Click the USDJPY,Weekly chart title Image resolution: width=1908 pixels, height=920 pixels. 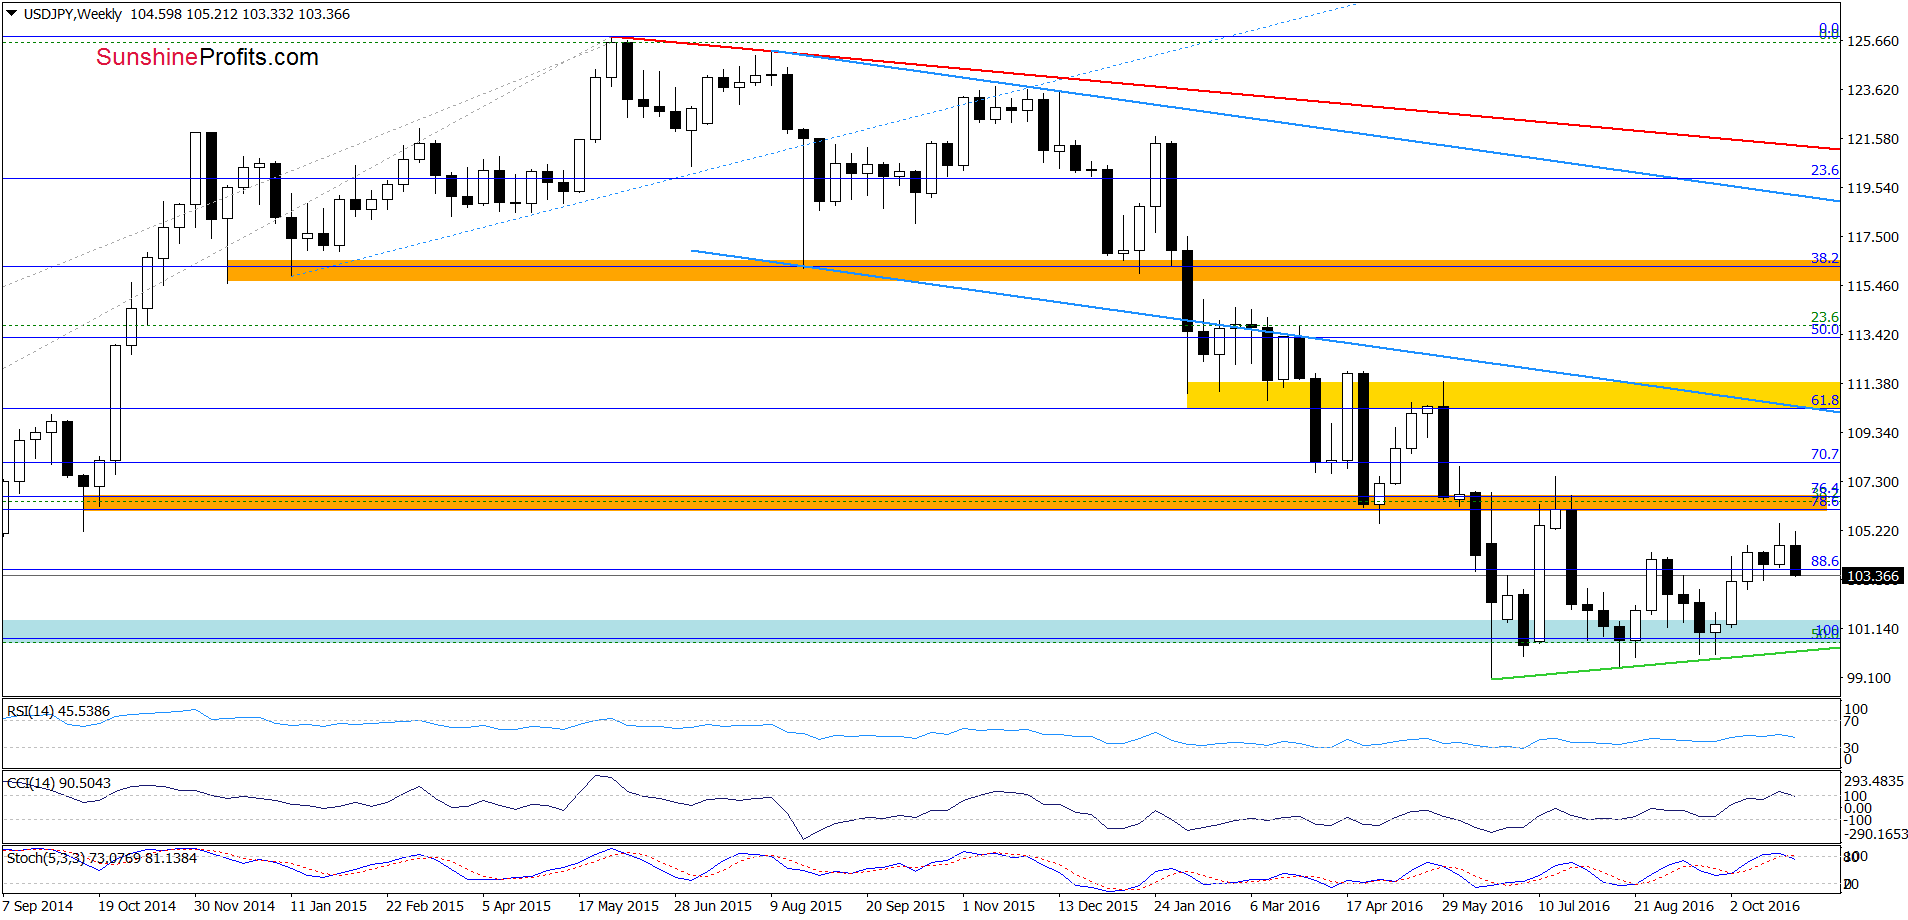coord(73,14)
